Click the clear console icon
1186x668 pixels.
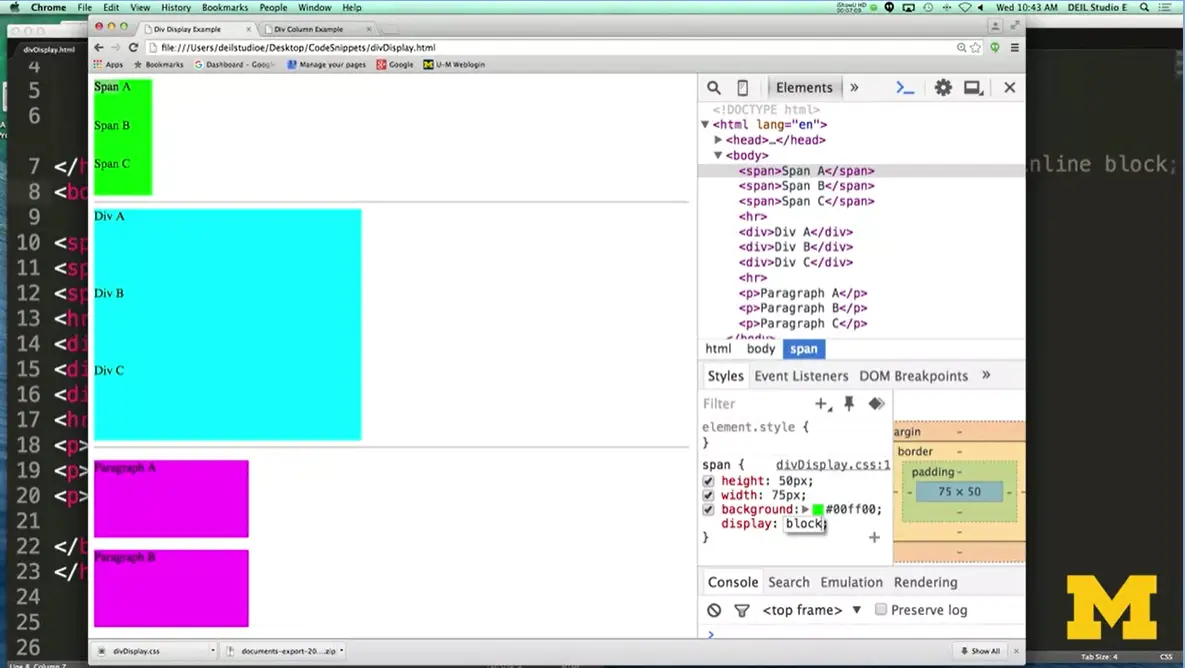click(x=714, y=610)
